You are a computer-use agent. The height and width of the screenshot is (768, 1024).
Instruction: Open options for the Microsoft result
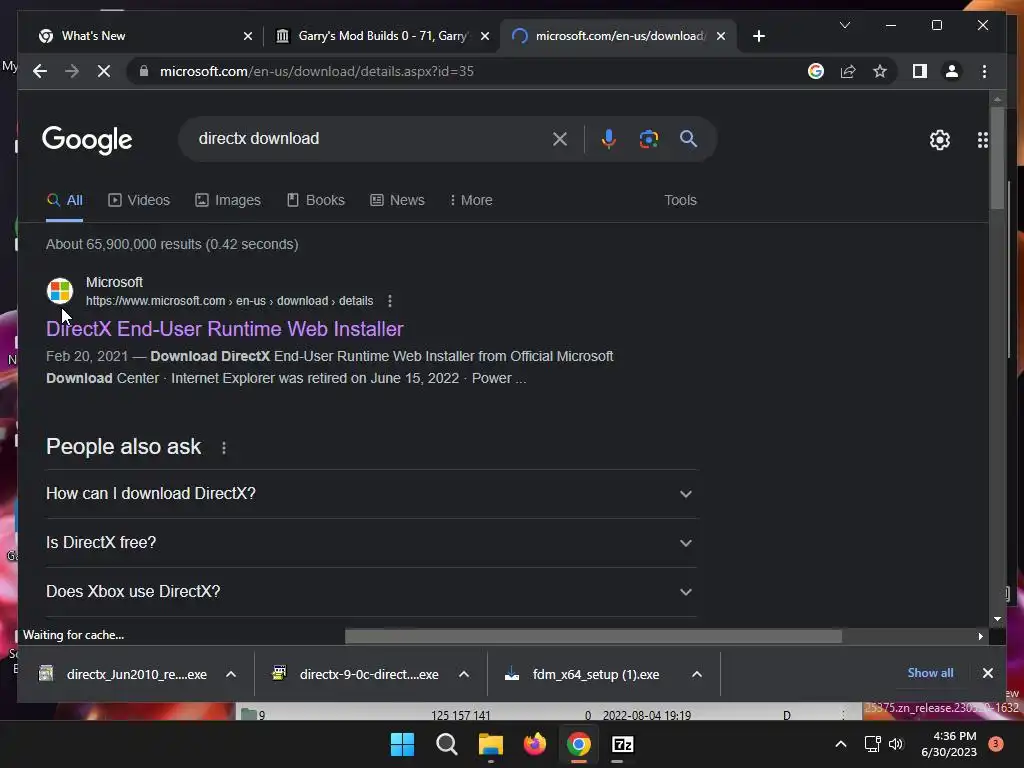click(390, 301)
